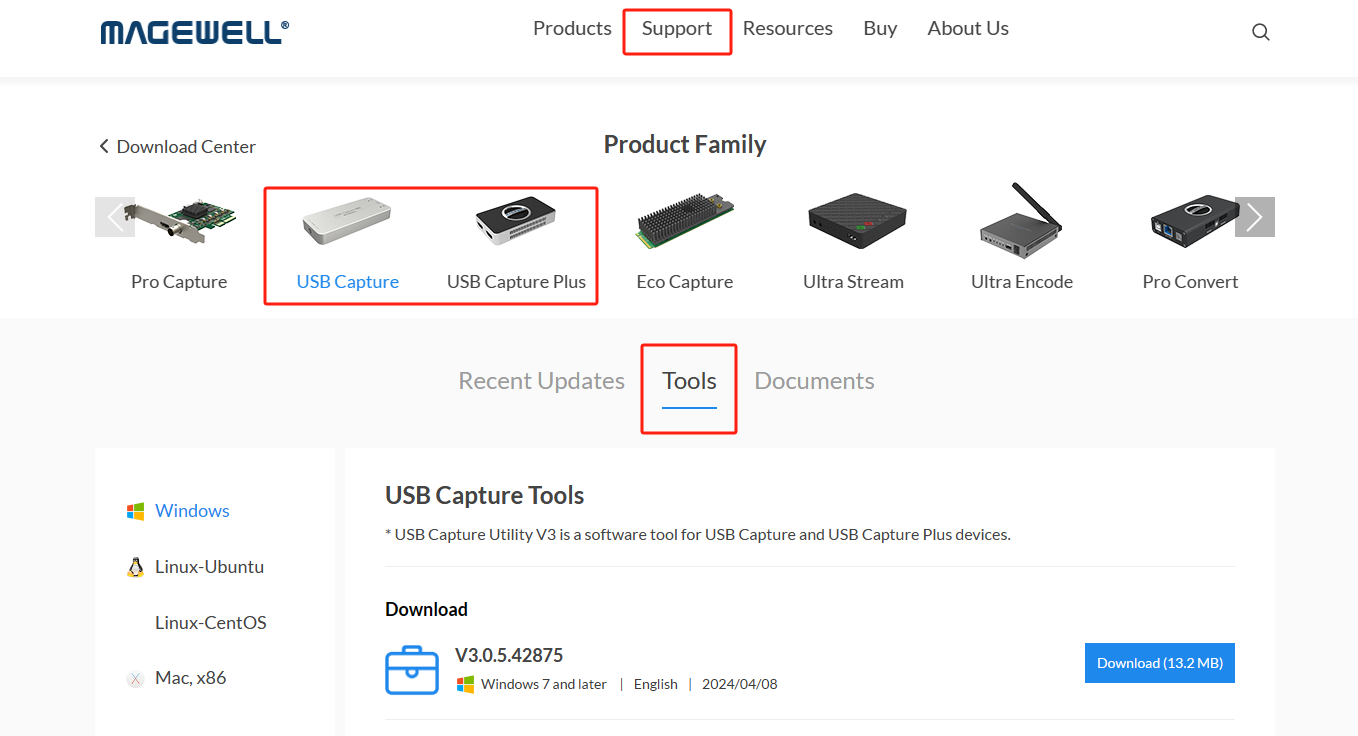
Task: Click the Product Family heading
Action: coord(685,145)
